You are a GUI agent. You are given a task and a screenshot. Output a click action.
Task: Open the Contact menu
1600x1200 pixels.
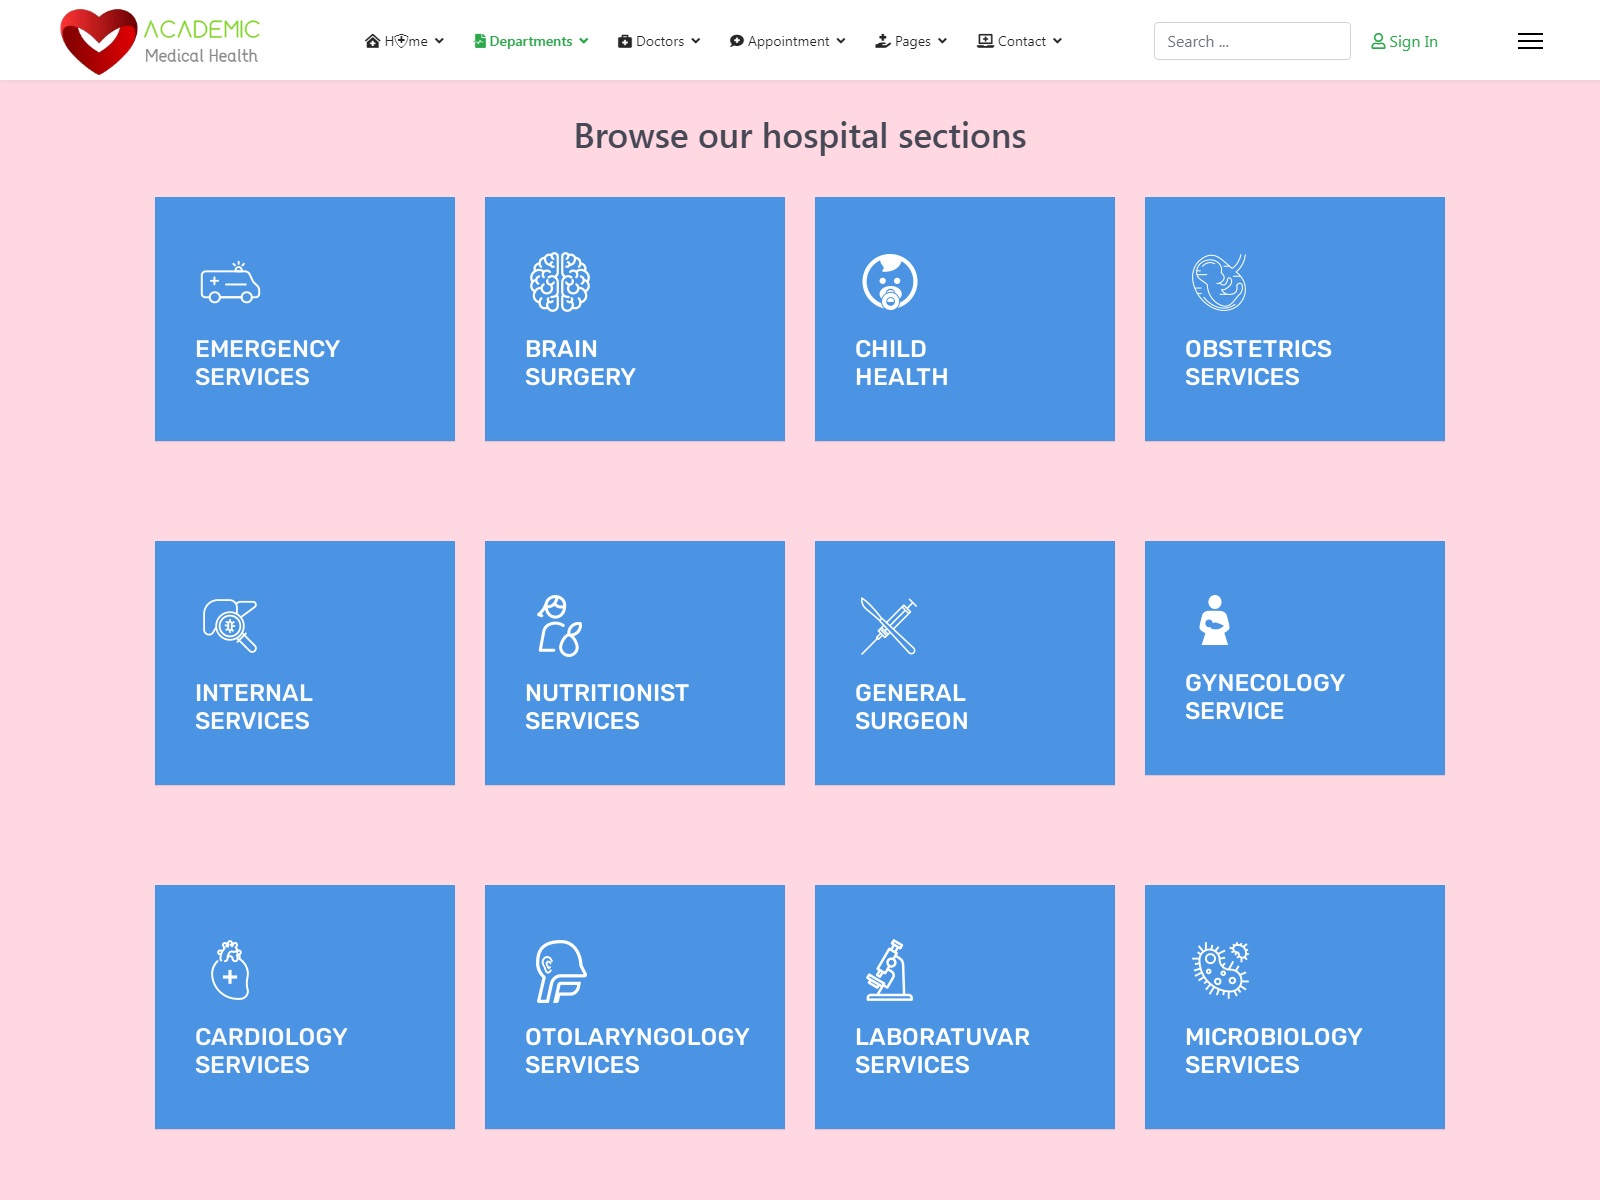pos(1019,41)
